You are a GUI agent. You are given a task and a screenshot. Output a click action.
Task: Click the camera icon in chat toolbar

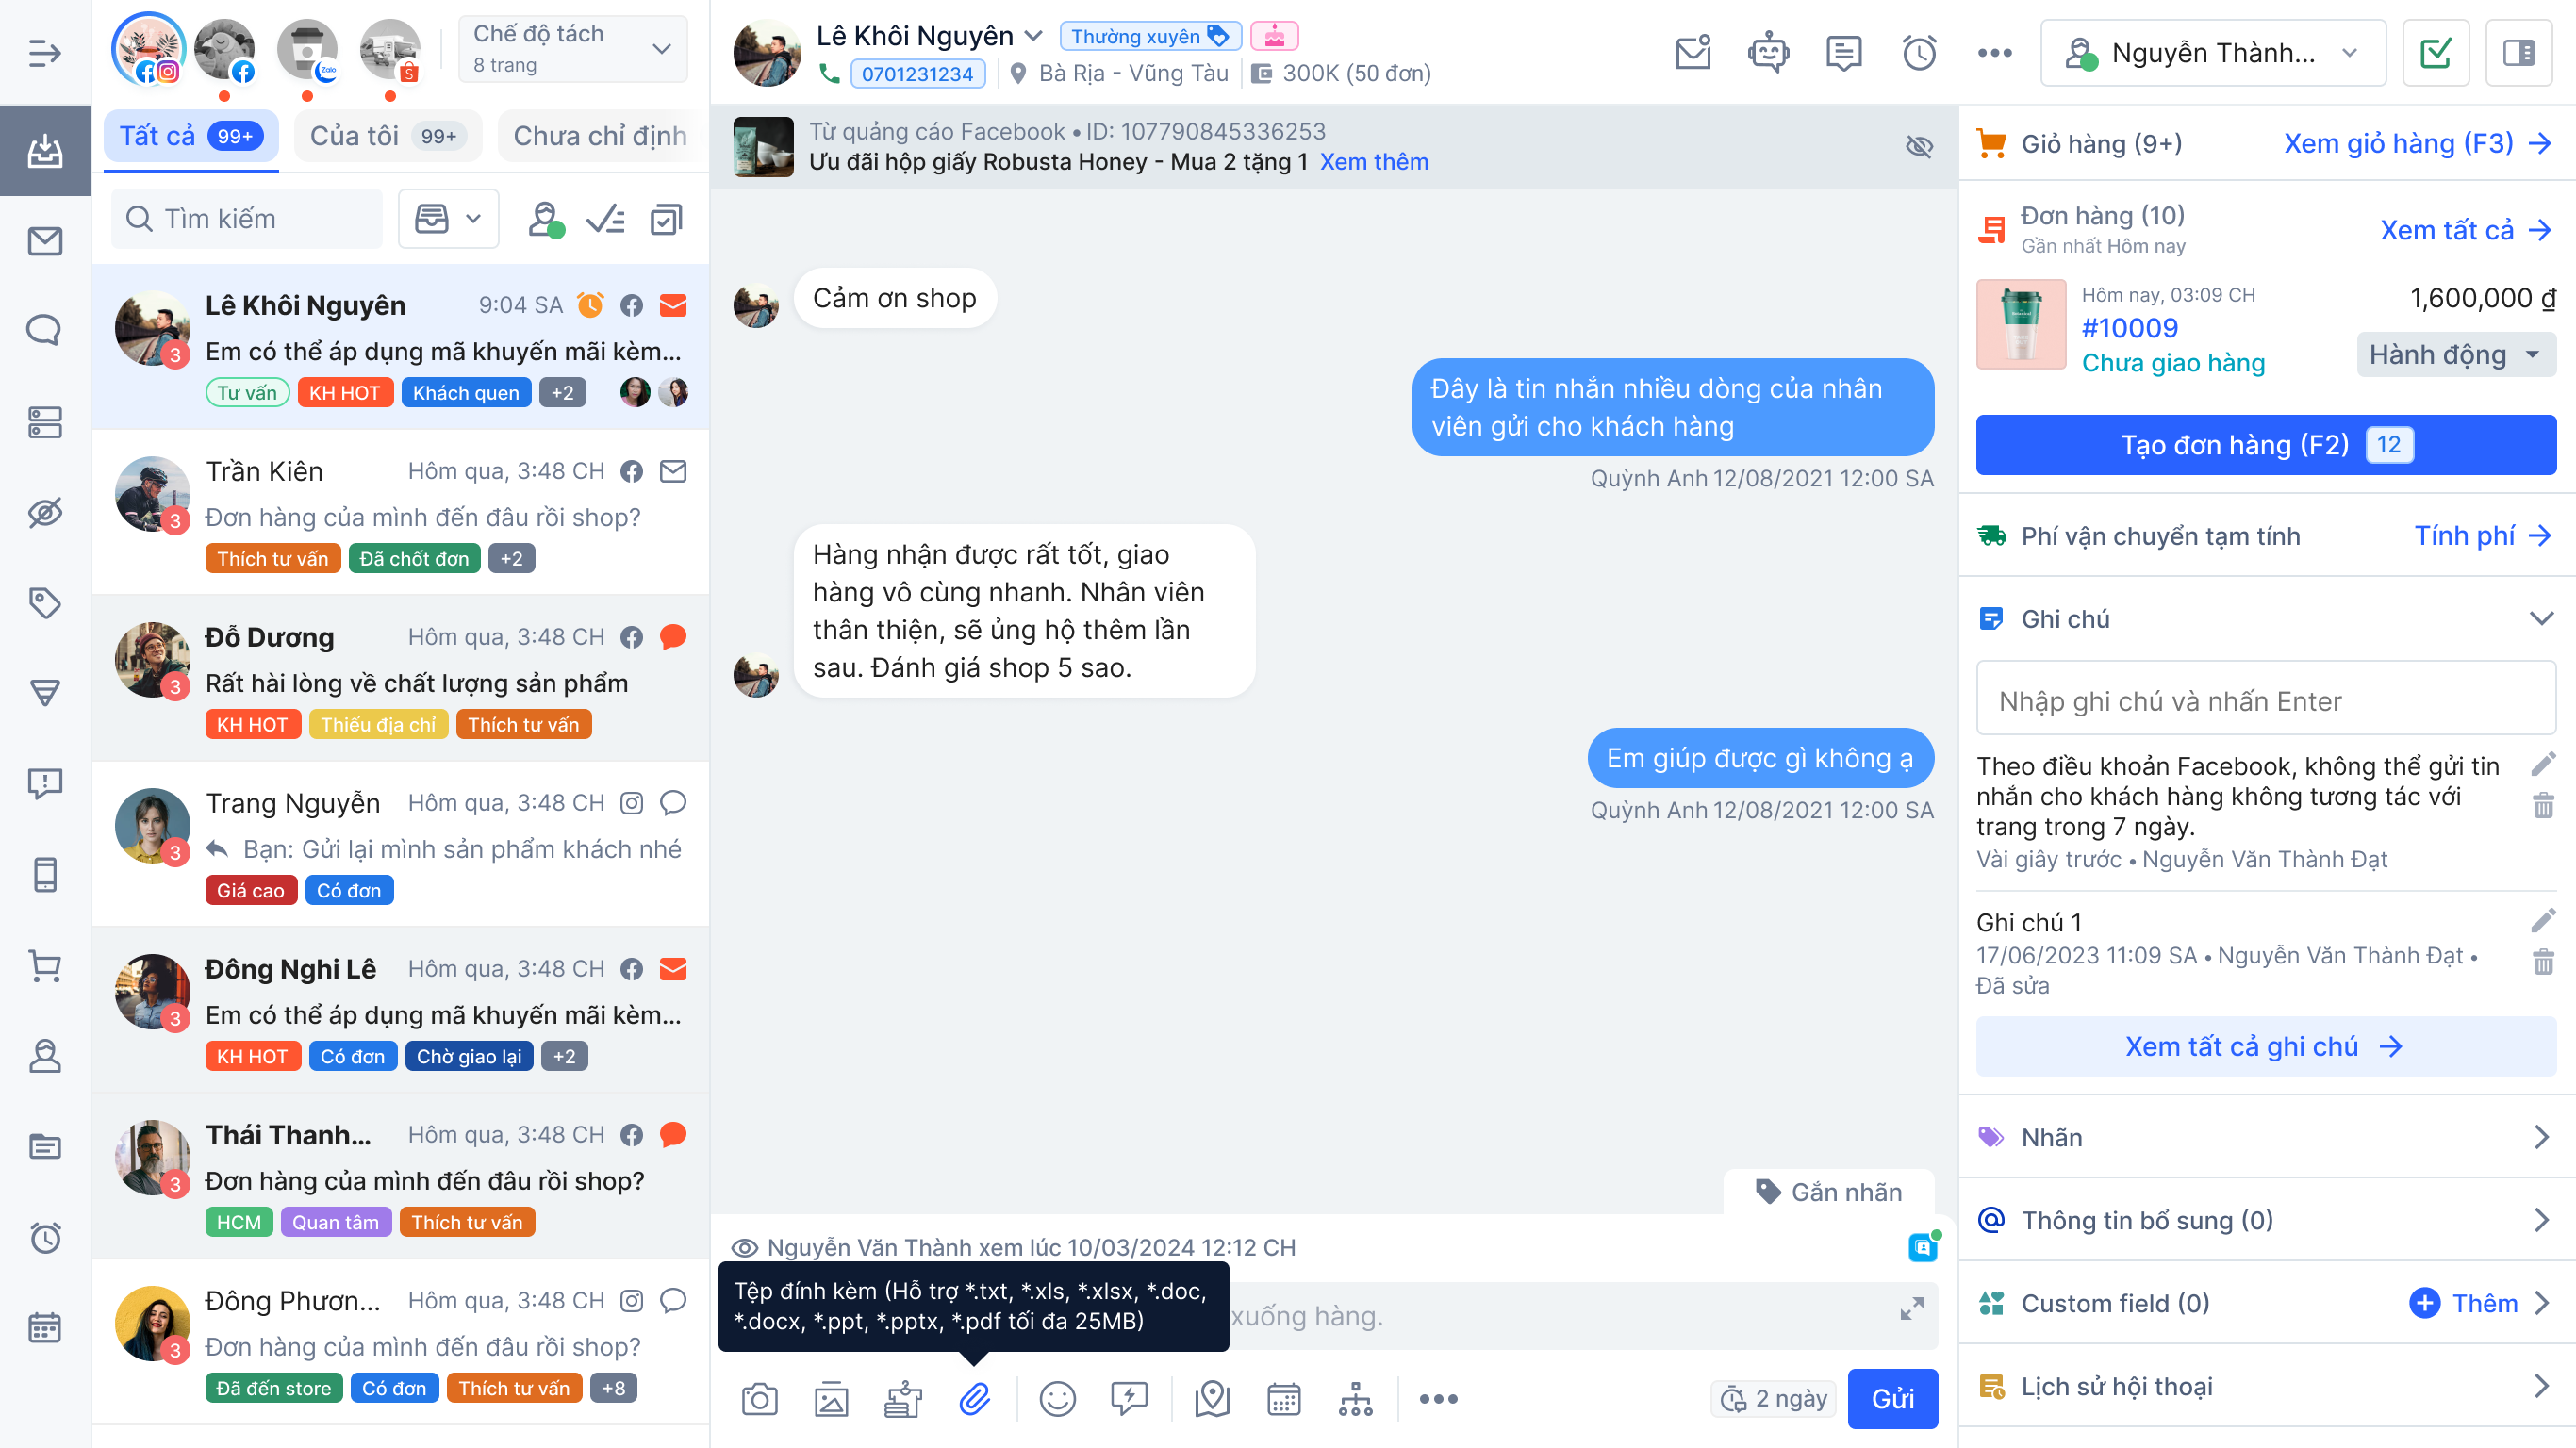[759, 1398]
